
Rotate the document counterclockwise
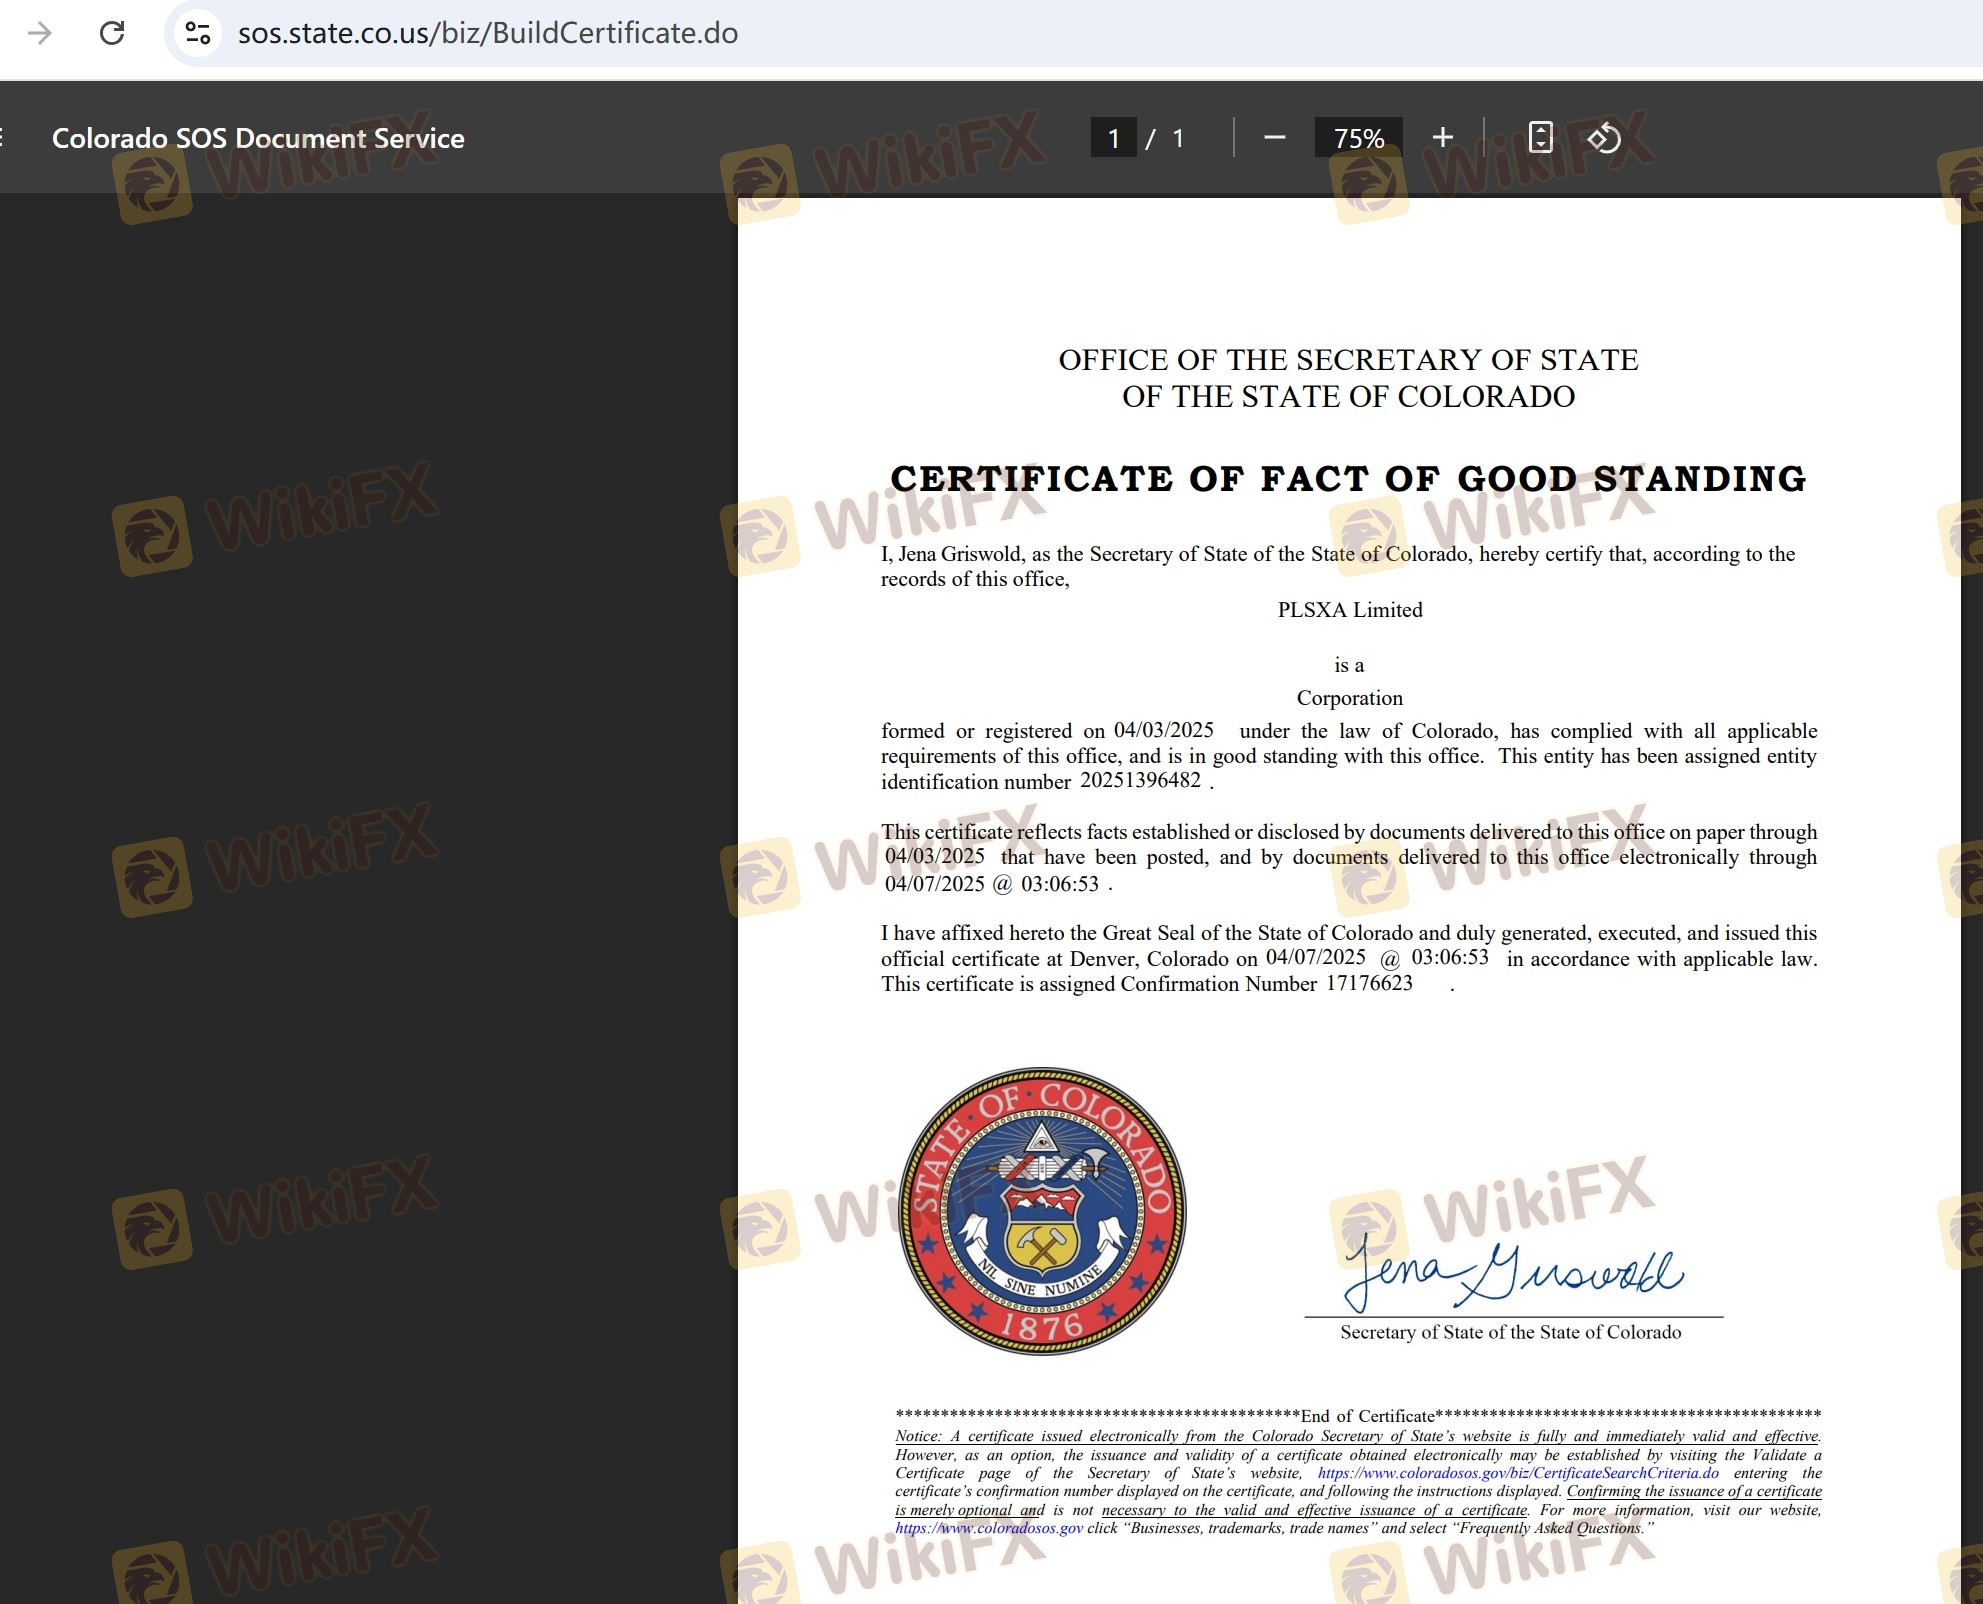[1604, 138]
